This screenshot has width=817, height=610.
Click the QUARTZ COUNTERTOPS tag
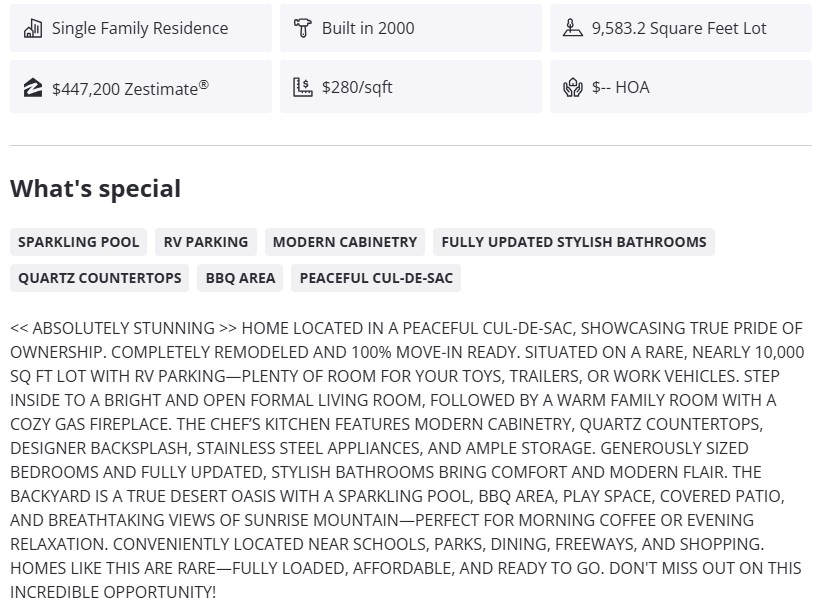click(x=100, y=278)
